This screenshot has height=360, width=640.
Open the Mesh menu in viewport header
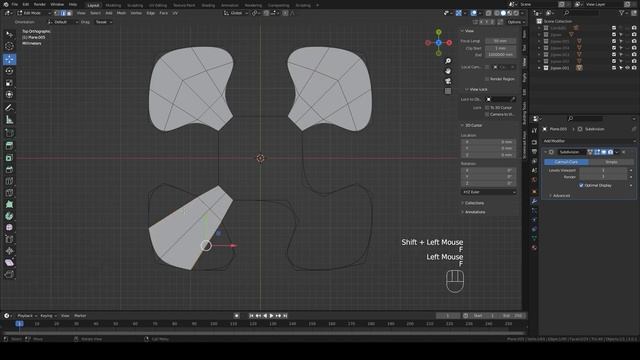point(121,13)
